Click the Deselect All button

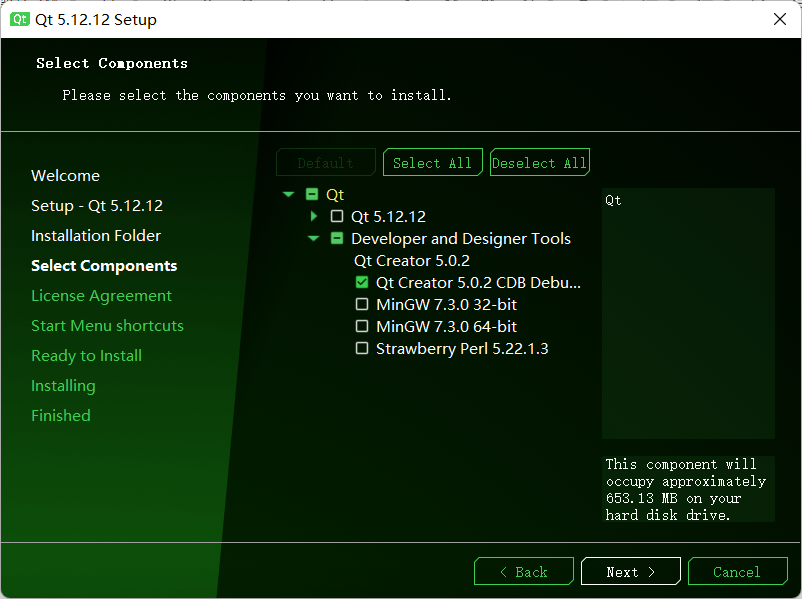point(540,163)
